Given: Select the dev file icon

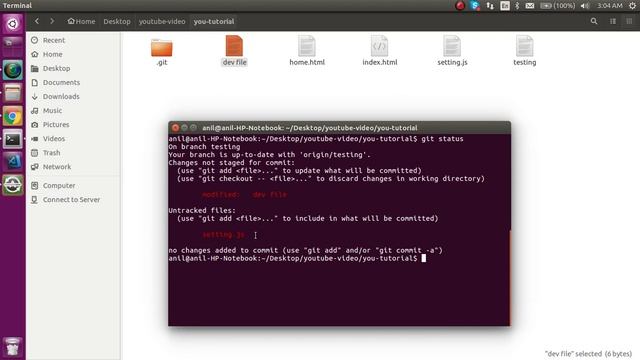Looking at the screenshot, I should (234, 46).
